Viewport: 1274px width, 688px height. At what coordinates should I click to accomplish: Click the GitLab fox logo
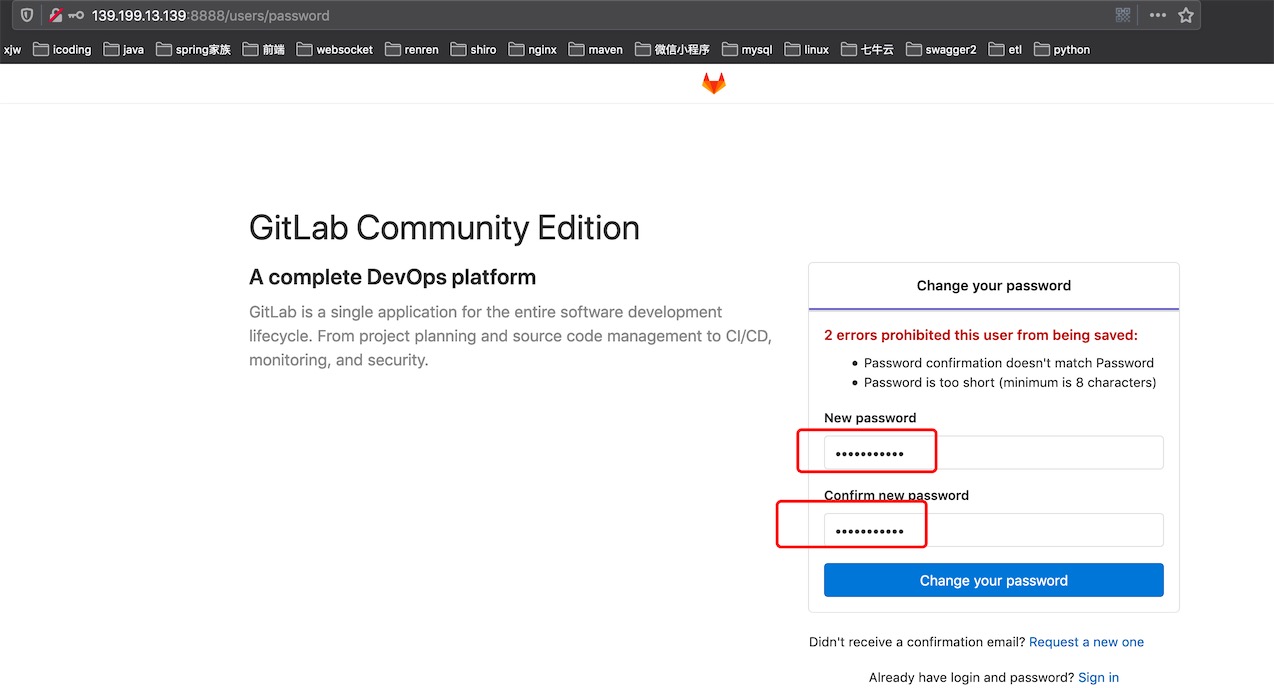point(713,84)
